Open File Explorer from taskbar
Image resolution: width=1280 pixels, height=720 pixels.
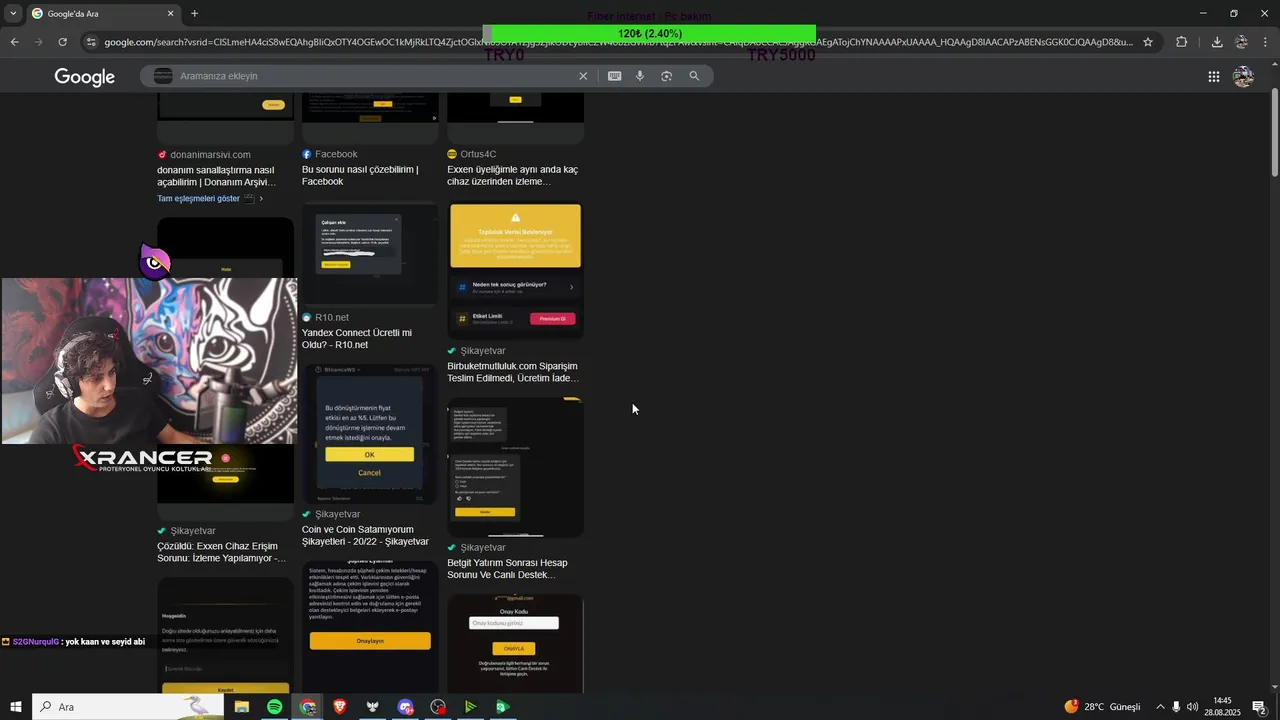(242, 707)
